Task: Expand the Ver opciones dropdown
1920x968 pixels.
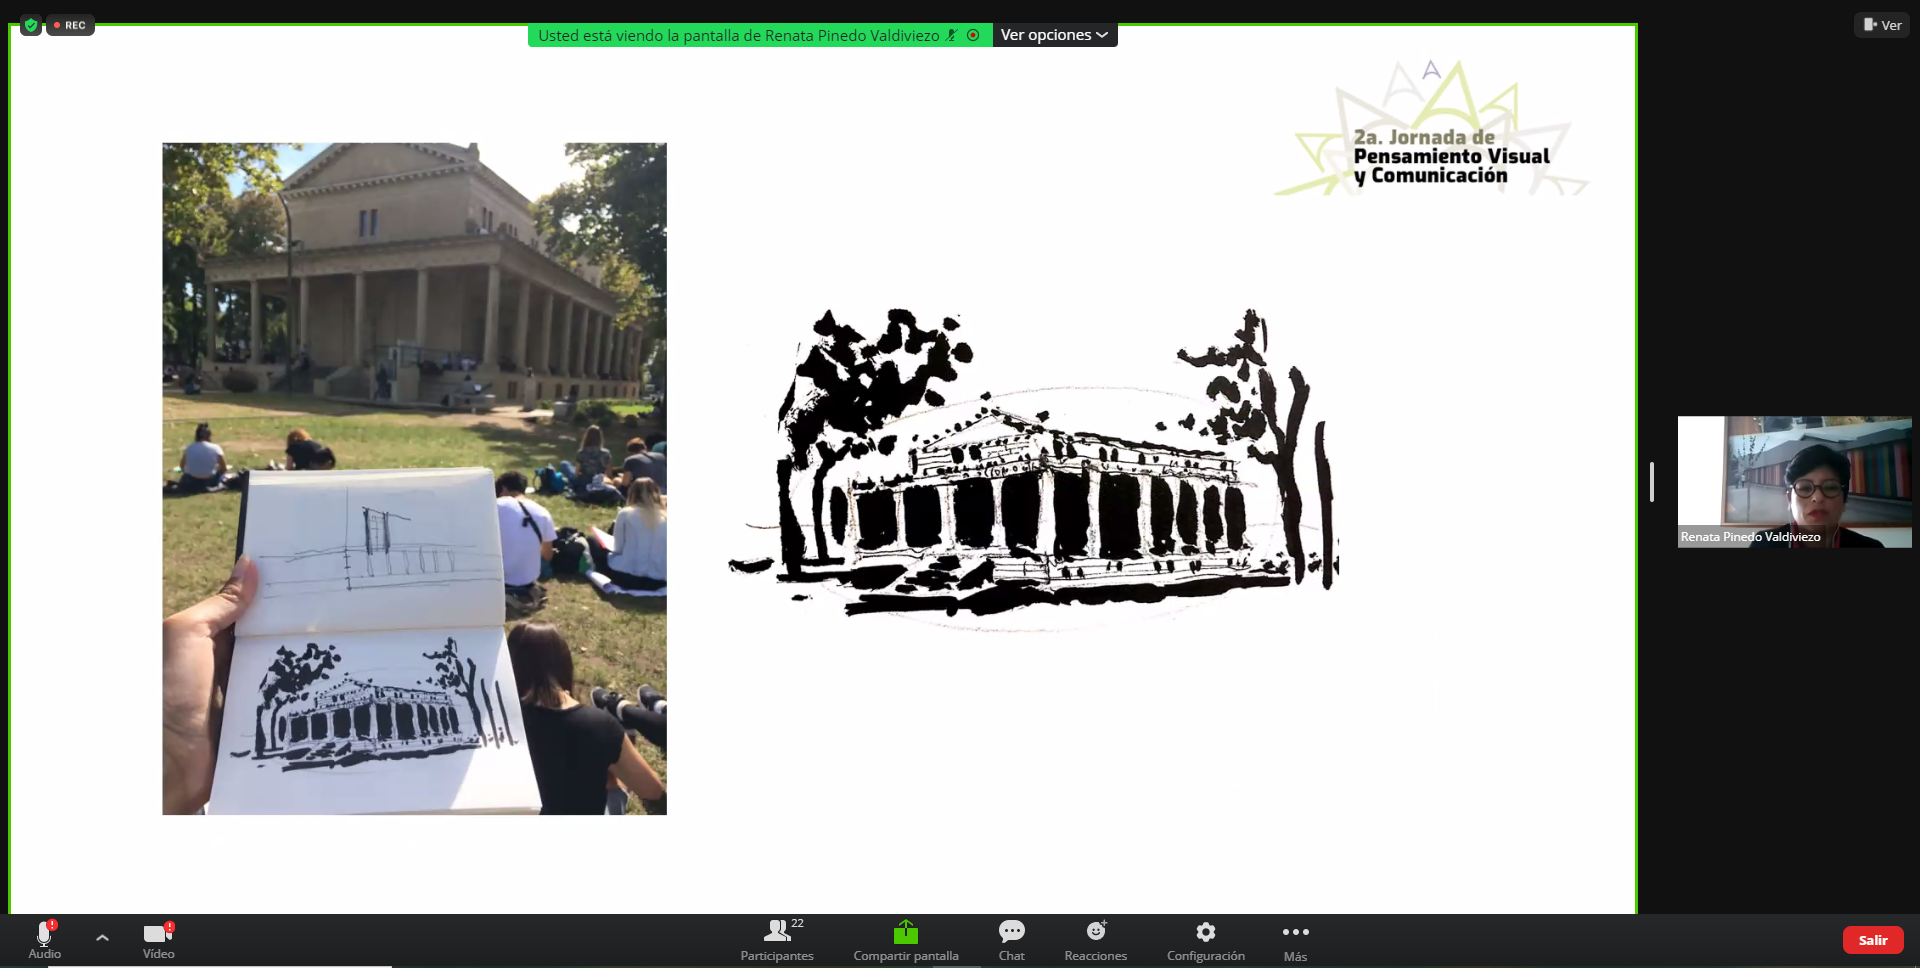Action: coord(1054,35)
